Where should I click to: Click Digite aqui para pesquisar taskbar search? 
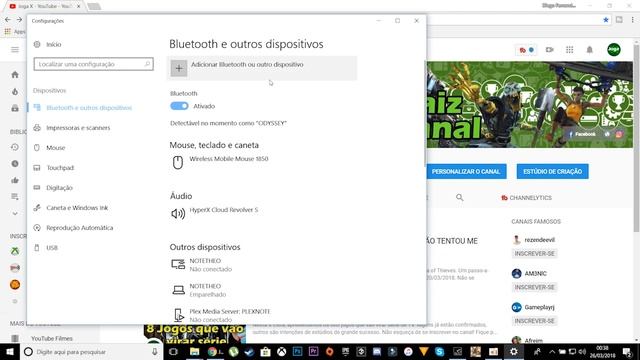91,352
